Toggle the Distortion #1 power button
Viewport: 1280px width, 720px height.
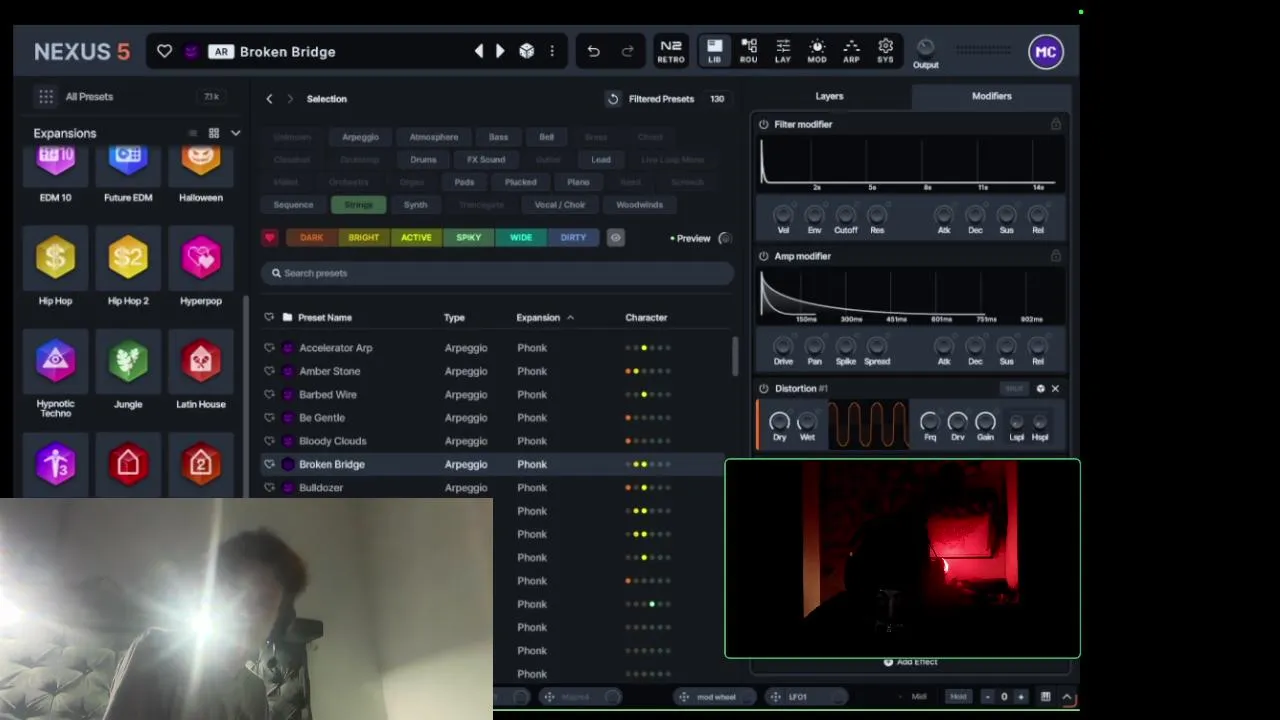(764, 388)
